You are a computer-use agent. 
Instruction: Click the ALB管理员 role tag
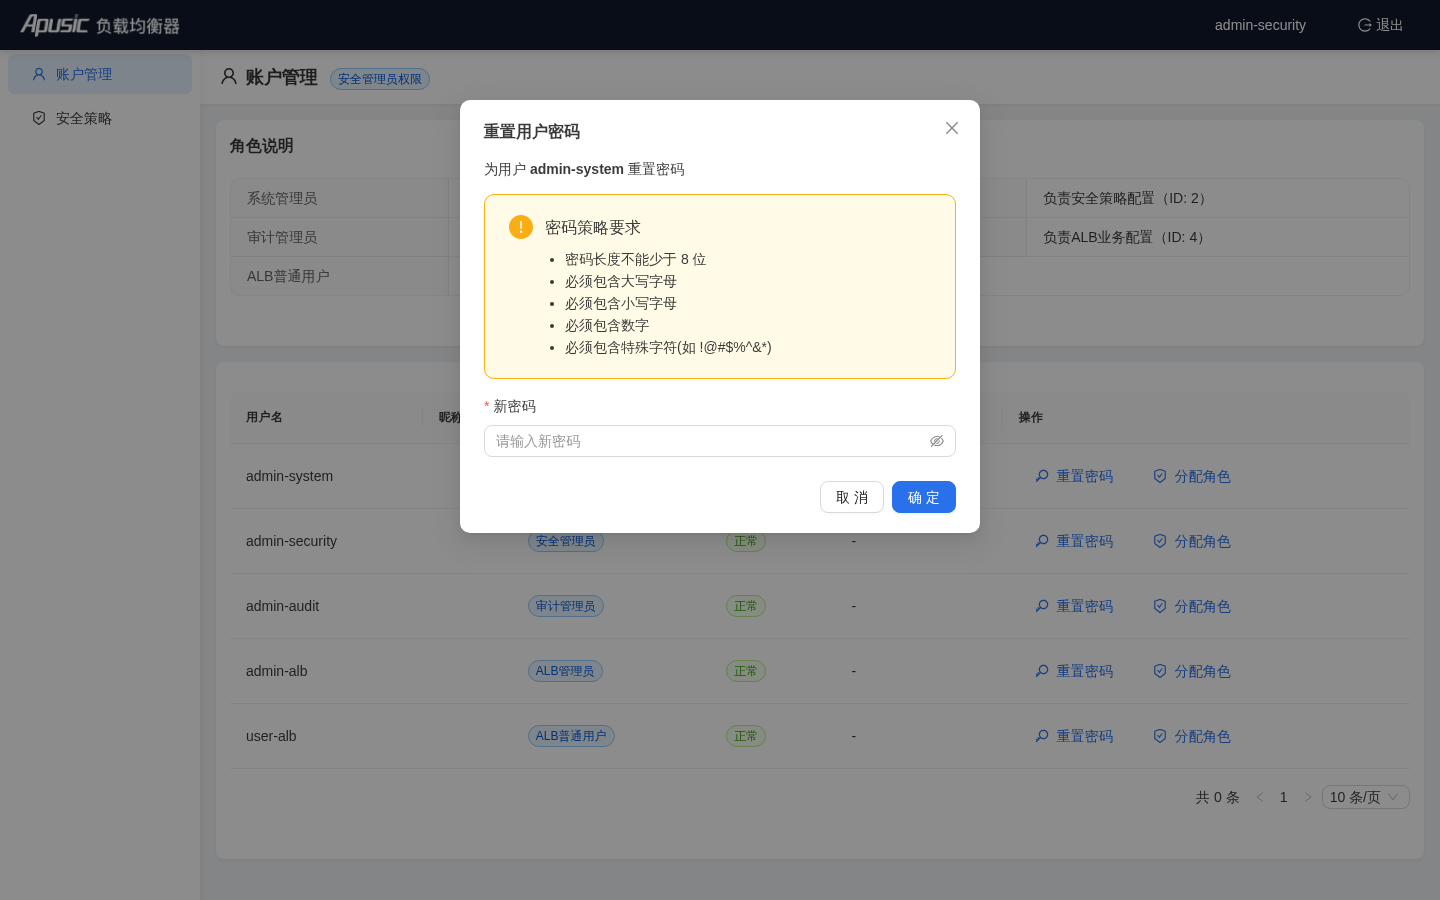pos(565,671)
